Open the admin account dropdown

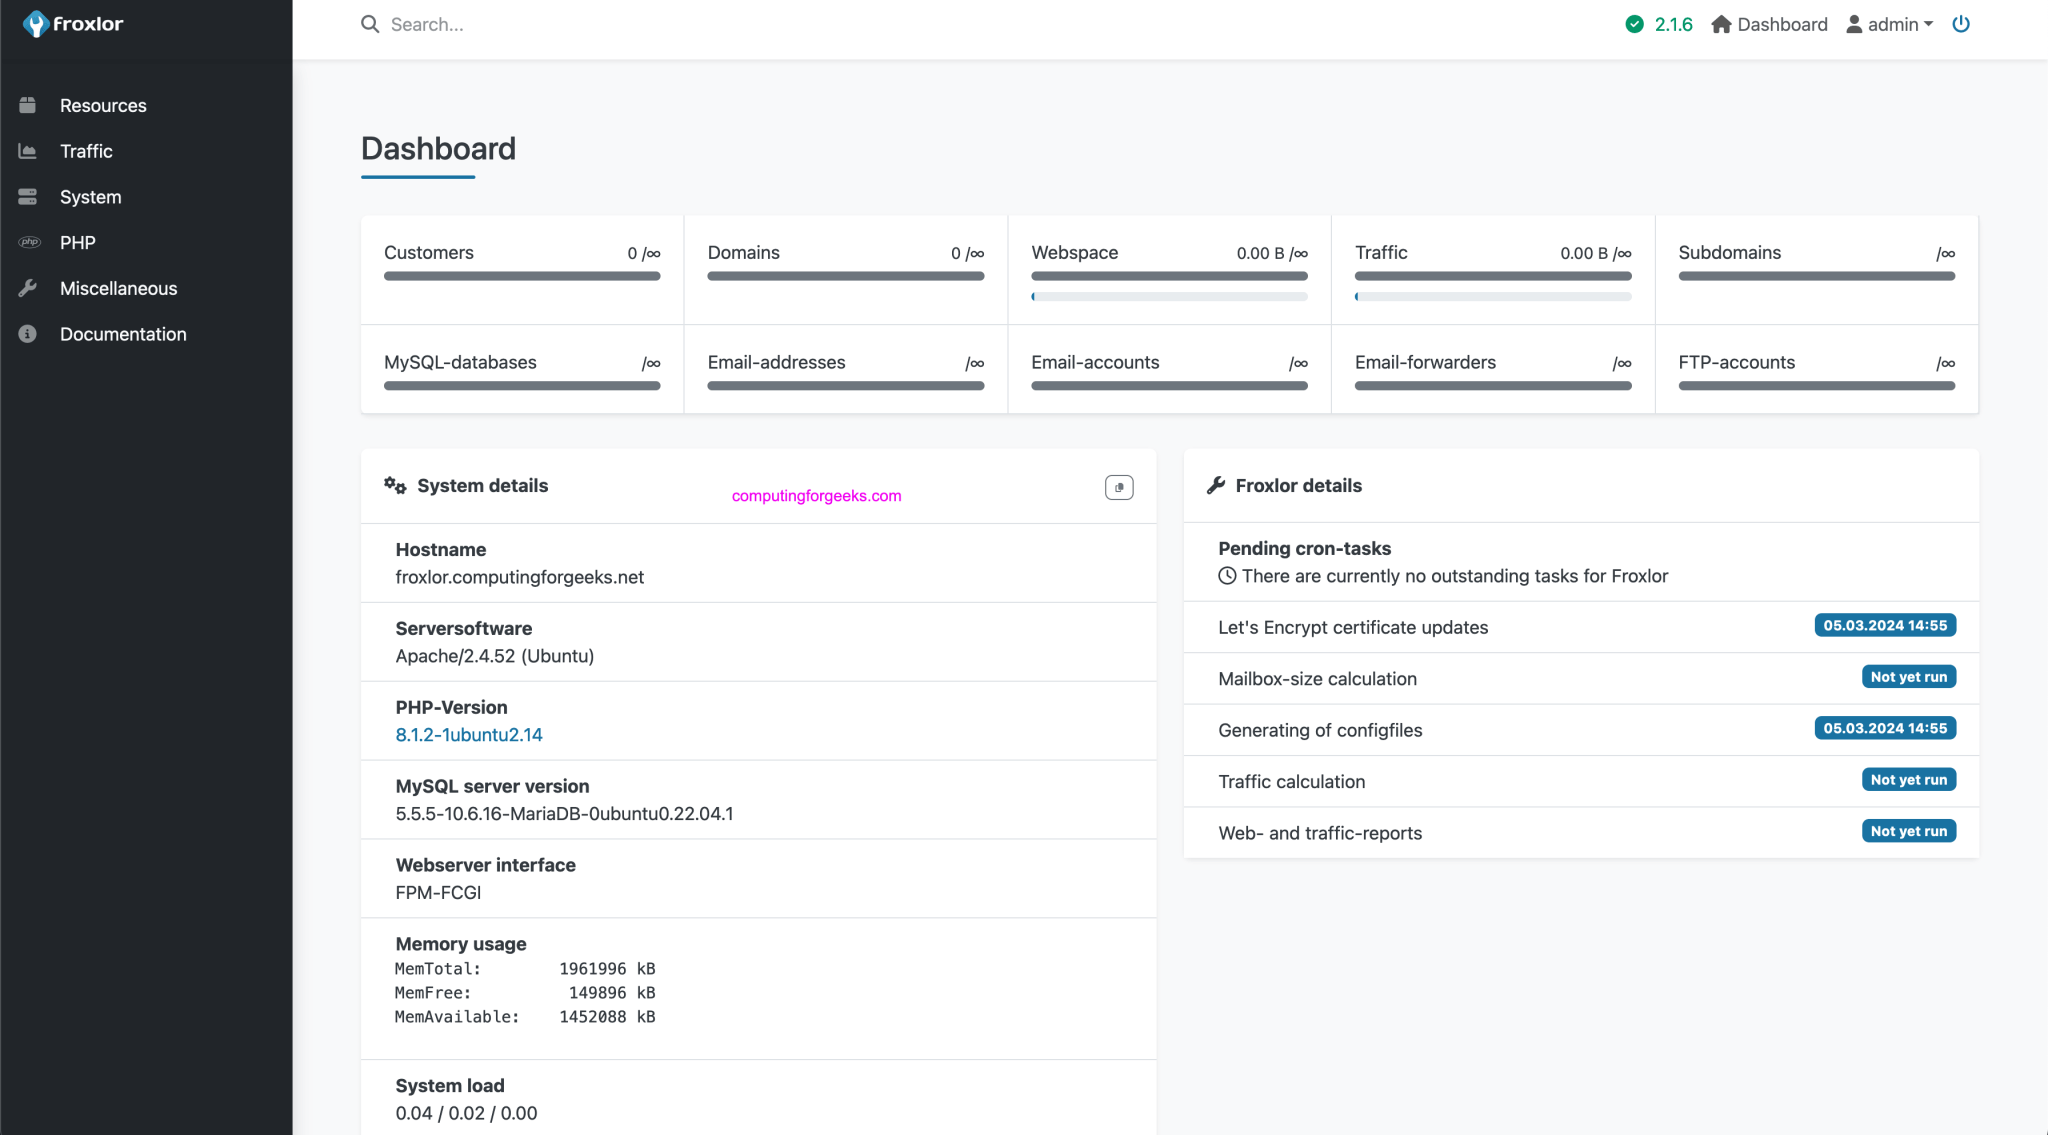pos(1889,24)
